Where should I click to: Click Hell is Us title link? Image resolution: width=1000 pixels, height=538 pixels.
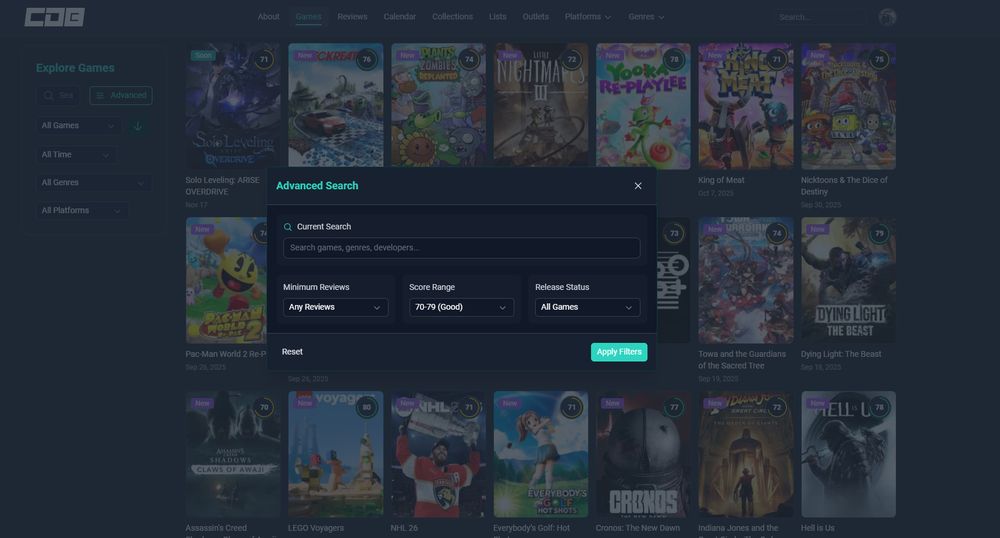tap(818, 528)
